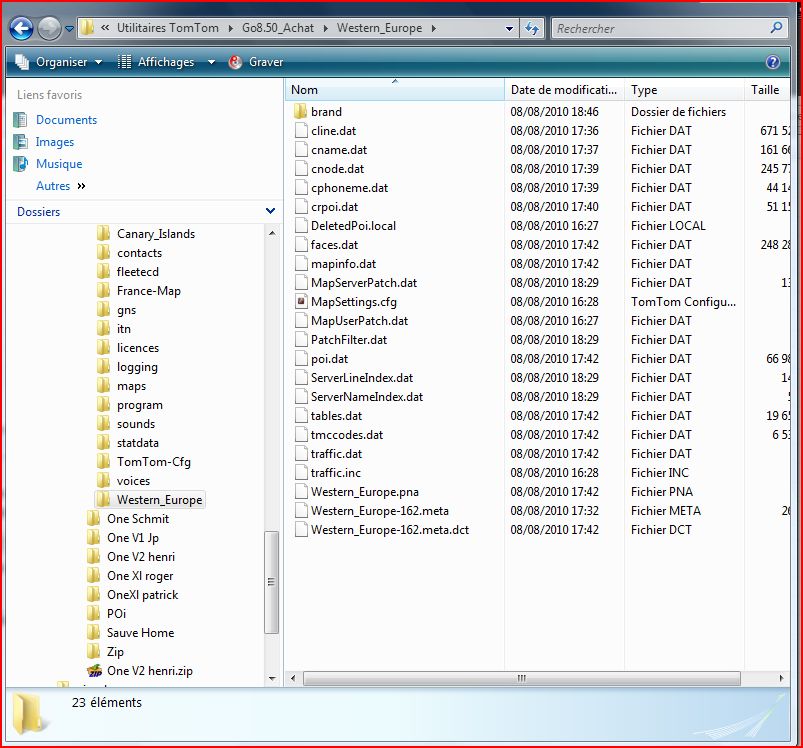Click the One V1 Jp folder icon in tree
The image size is (803, 748).
pyautogui.click(x=94, y=538)
